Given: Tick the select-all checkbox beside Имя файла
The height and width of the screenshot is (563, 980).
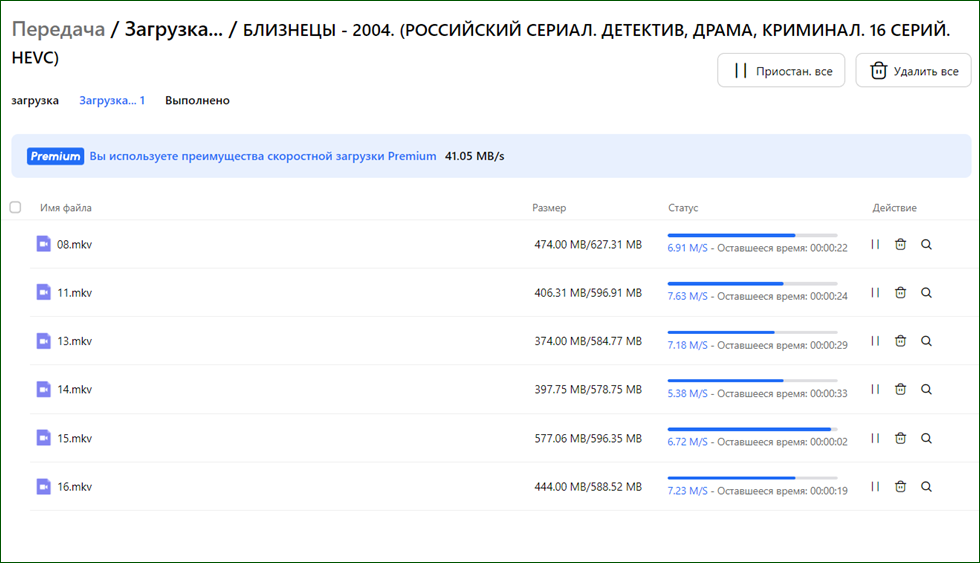Looking at the screenshot, I should (x=16, y=207).
